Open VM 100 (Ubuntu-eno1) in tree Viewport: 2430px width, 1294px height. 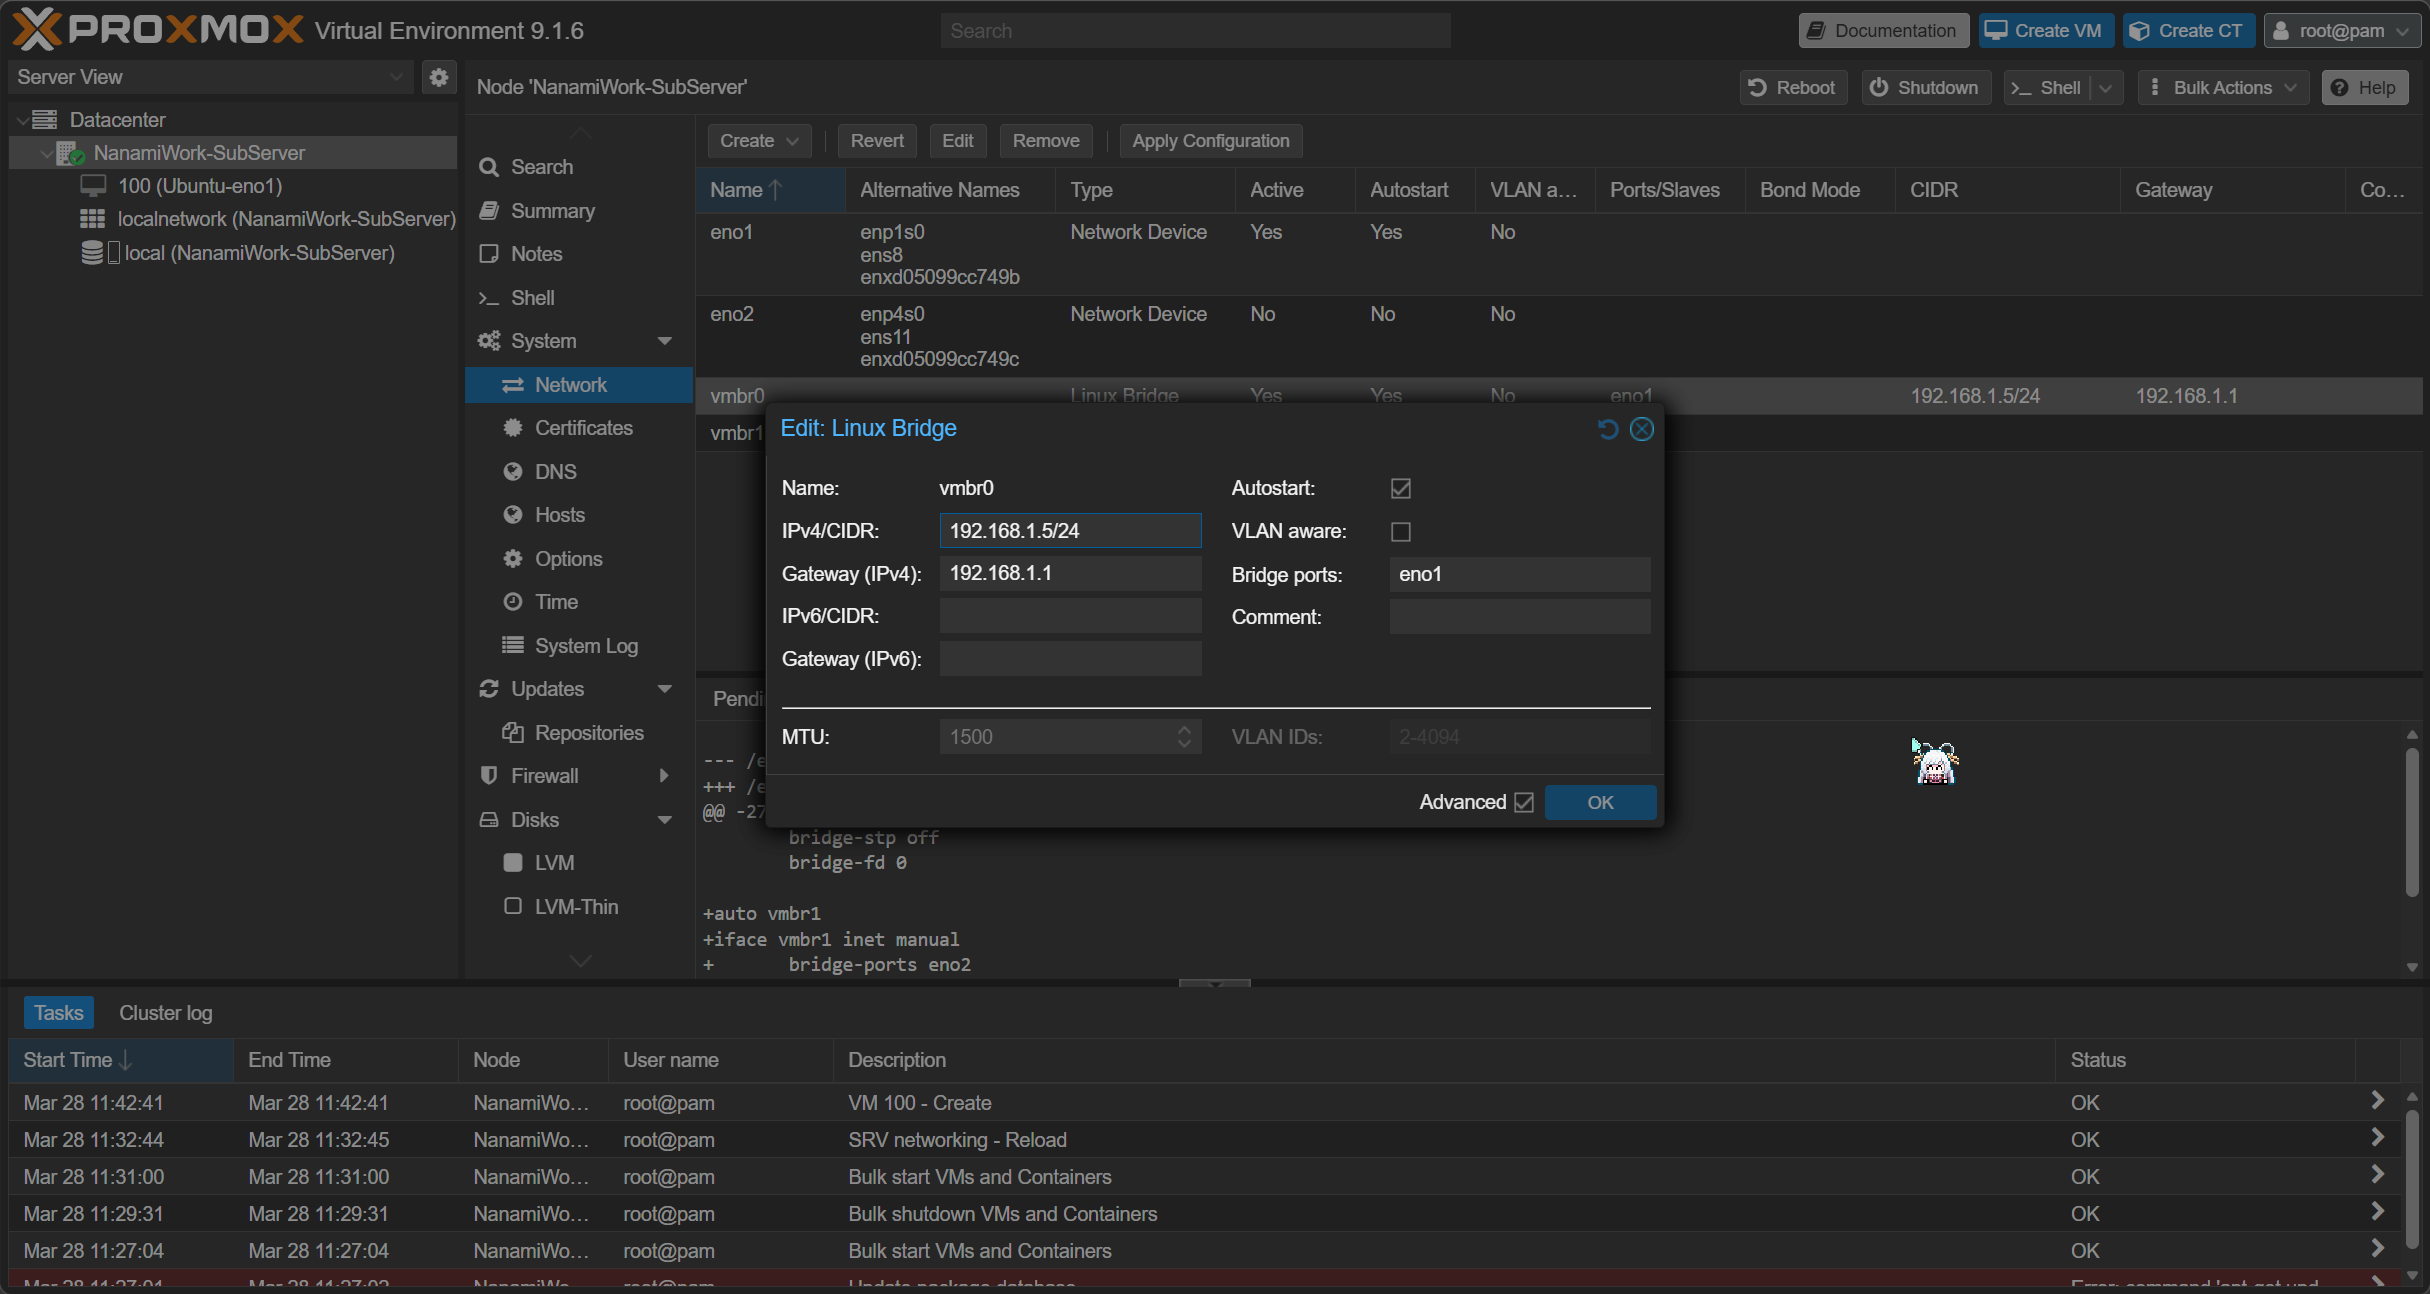[199, 186]
